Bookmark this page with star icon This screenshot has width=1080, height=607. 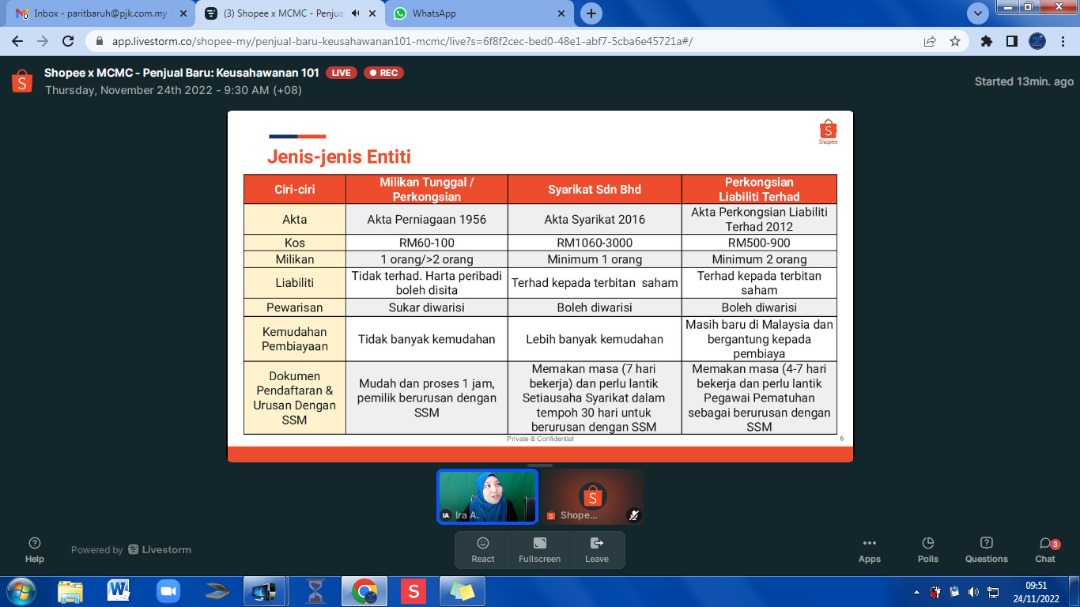click(x=955, y=41)
